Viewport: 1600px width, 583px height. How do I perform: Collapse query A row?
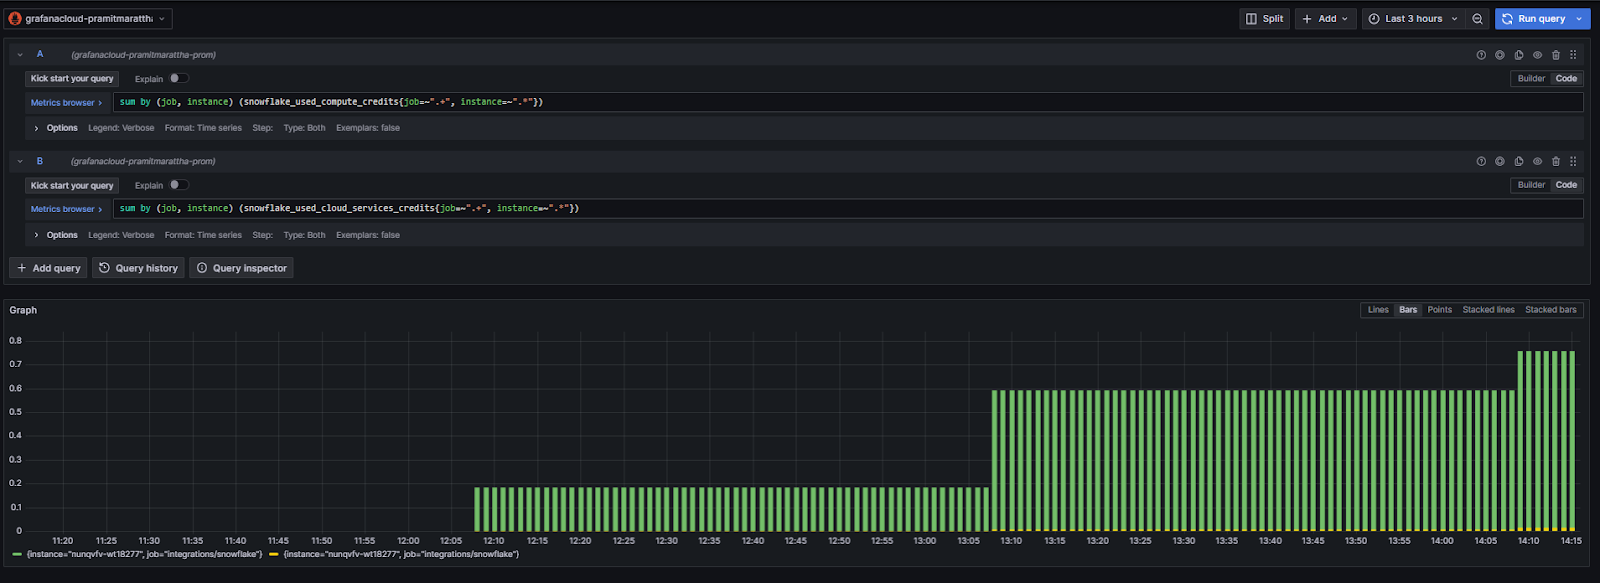[x=20, y=55]
